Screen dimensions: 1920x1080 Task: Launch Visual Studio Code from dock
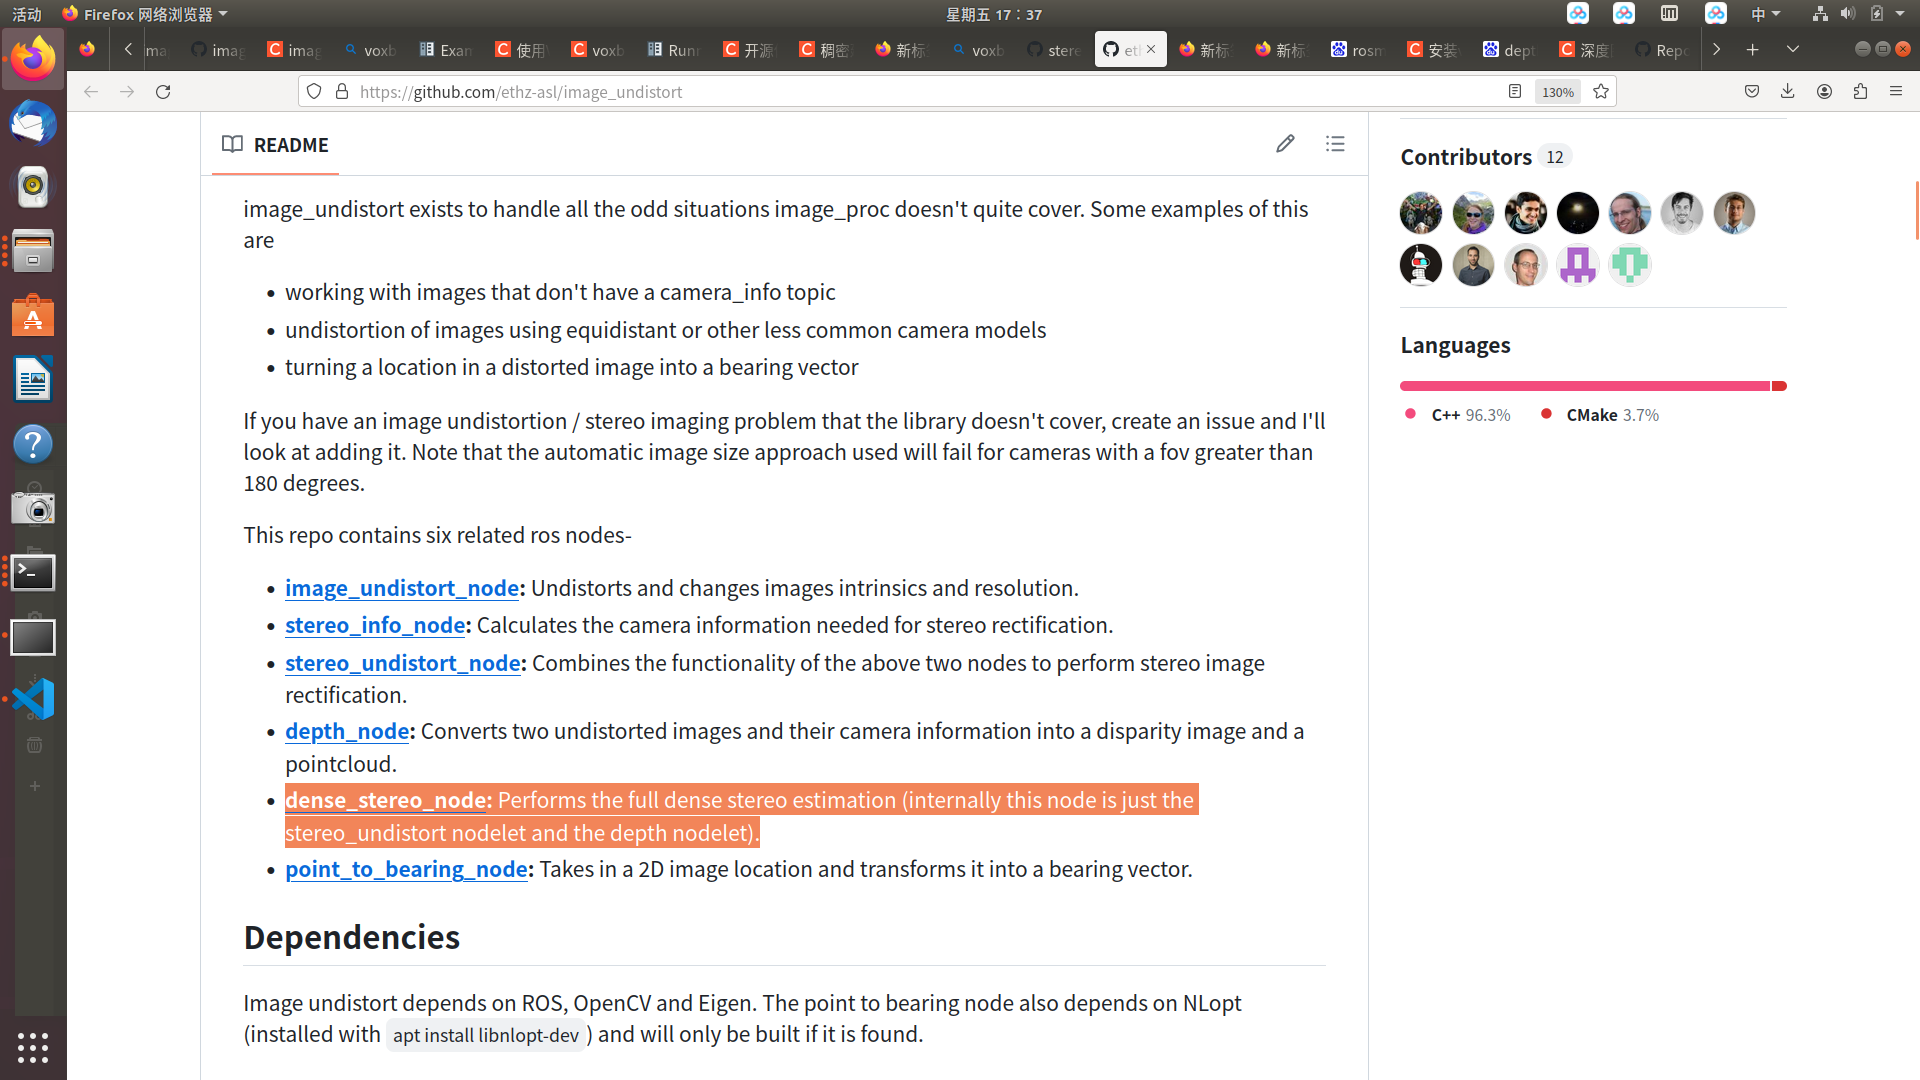pyautogui.click(x=33, y=699)
